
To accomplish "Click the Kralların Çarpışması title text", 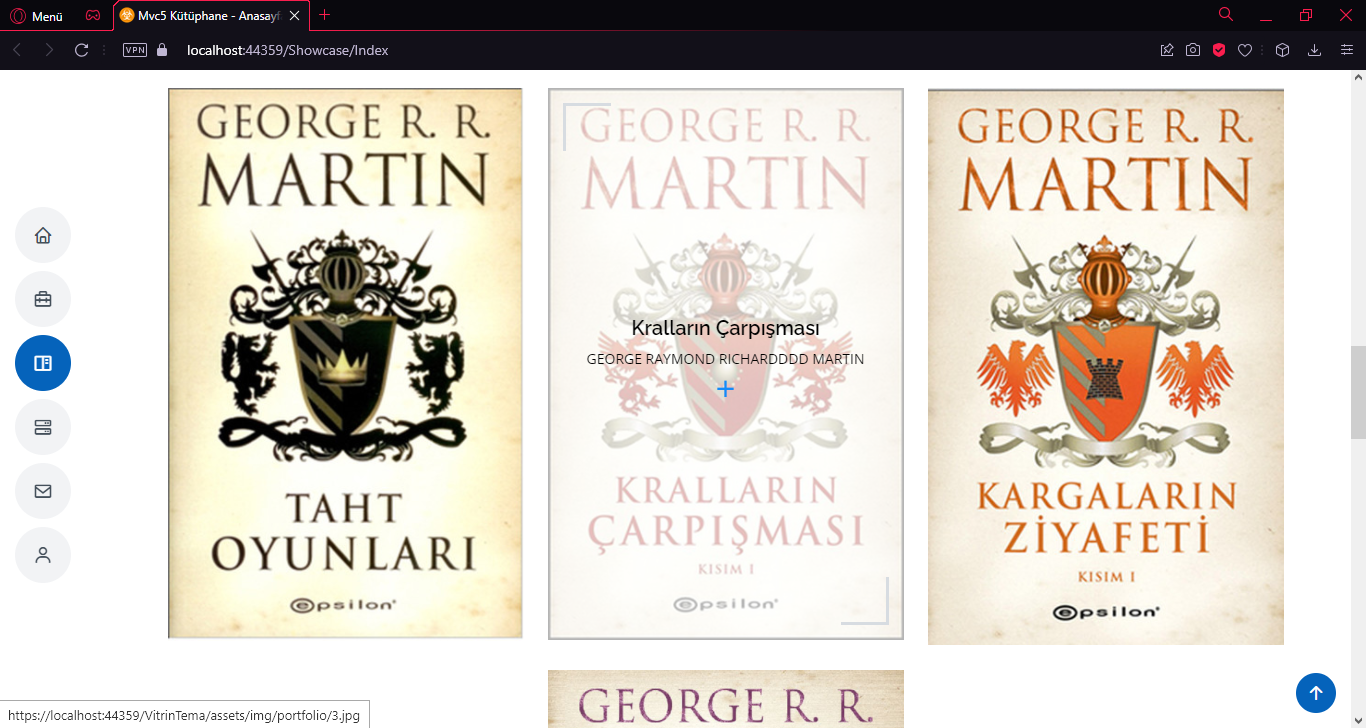I will pyautogui.click(x=726, y=328).
